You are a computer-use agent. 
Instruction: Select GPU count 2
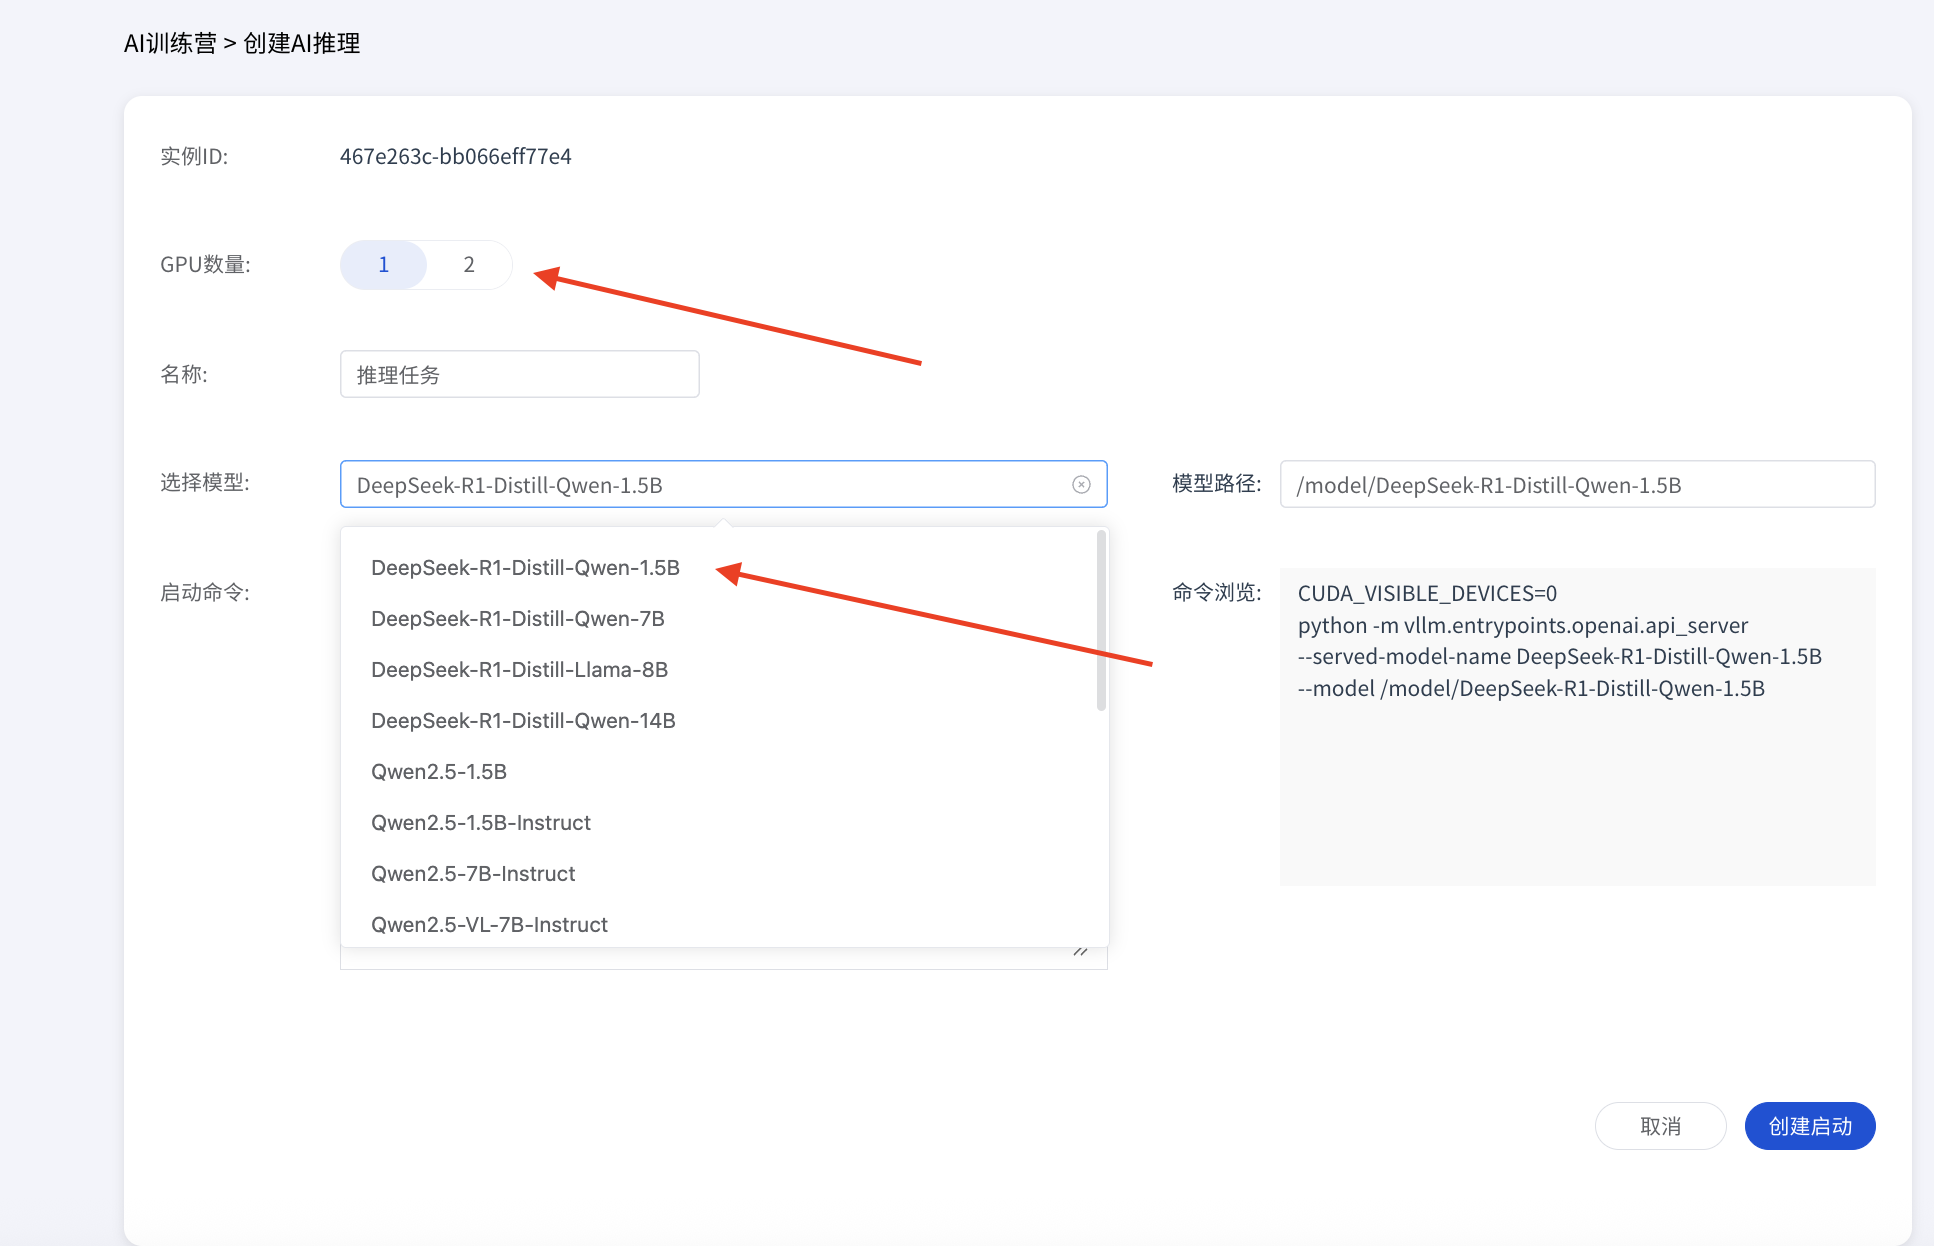pyautogui.click(x=469, y=265)
